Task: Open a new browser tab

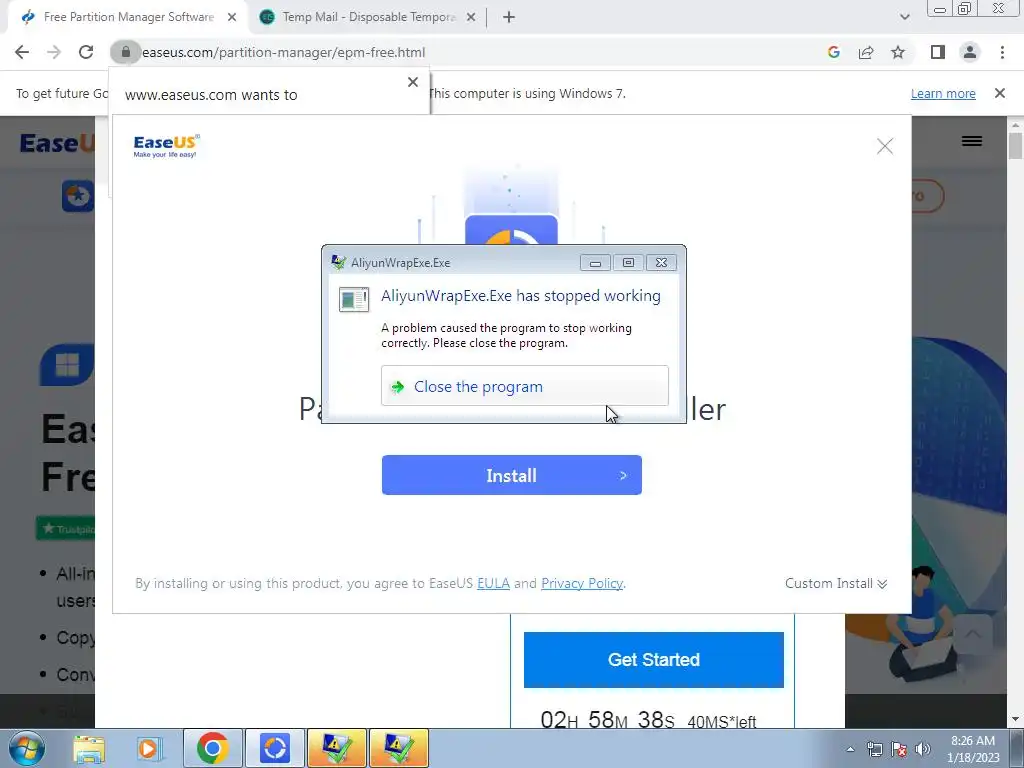Action: [x=509, y=17]
